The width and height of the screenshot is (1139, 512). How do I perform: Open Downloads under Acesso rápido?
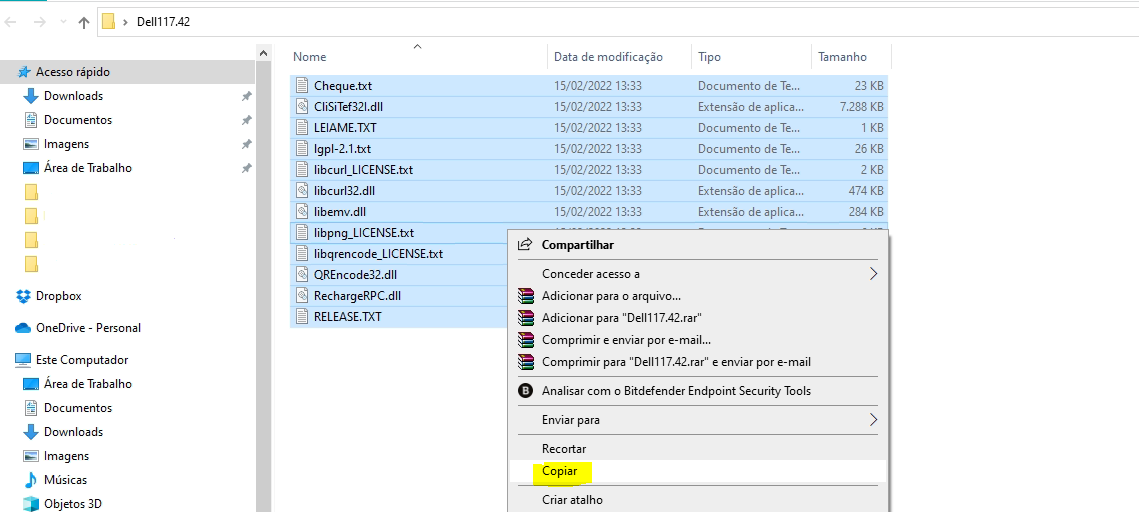[73, 96]
